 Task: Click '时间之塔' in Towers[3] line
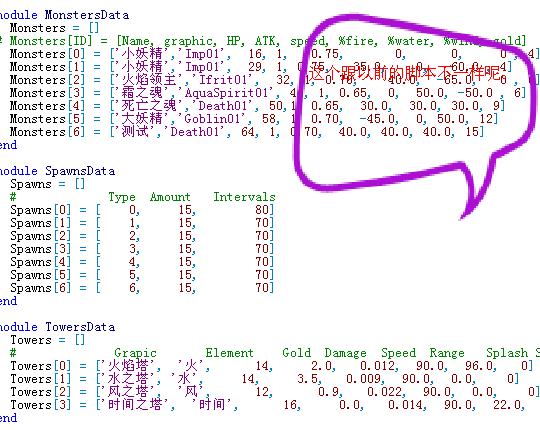(x=135, y=405)
